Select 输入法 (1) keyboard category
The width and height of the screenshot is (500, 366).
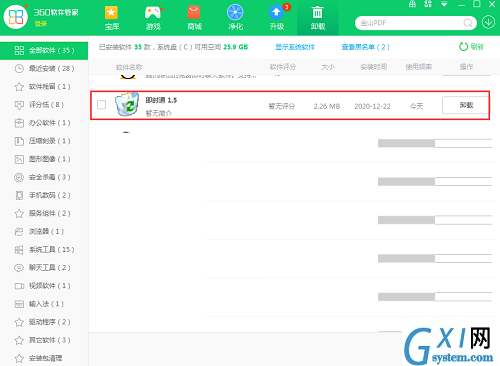click(x=44, y=304)
